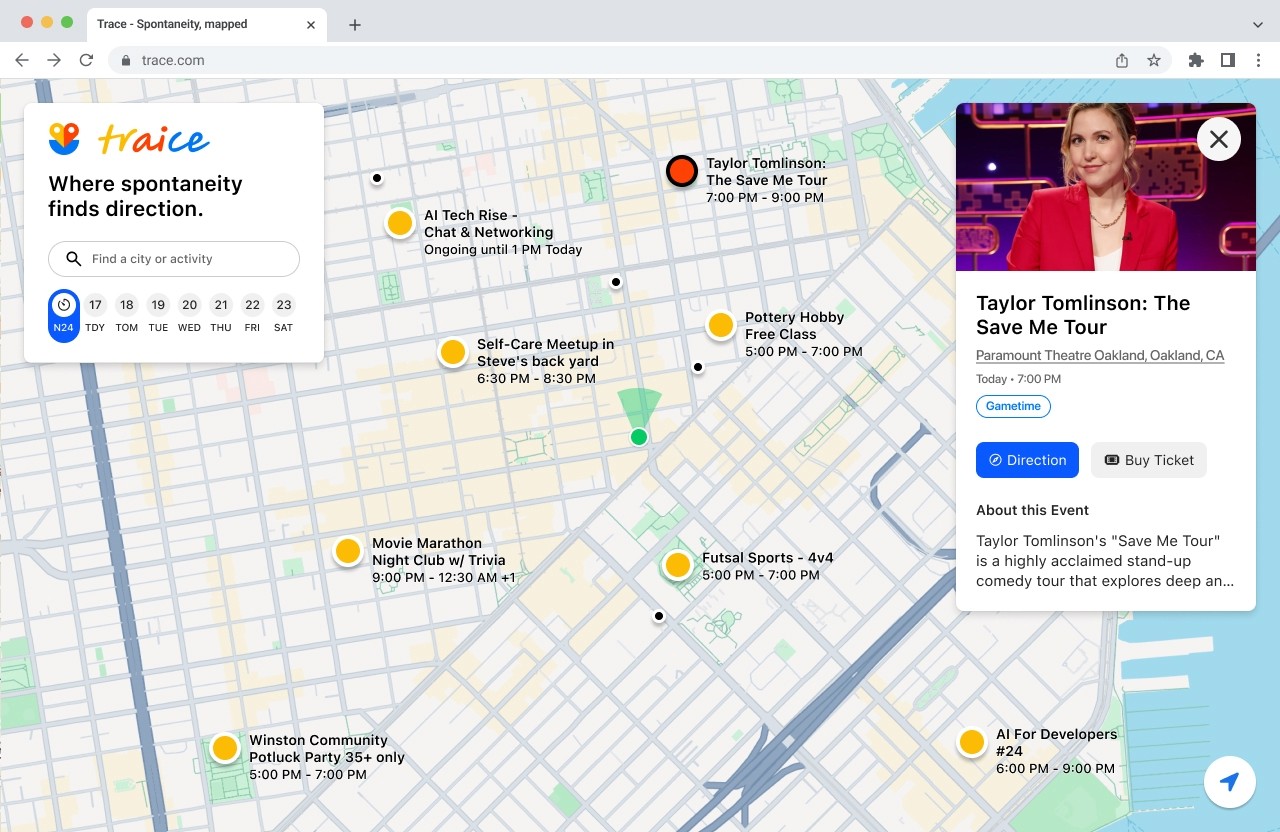Click the Buy Ticket button
This screenshot has height=832, width=1280.
(x=1149, y=460)
